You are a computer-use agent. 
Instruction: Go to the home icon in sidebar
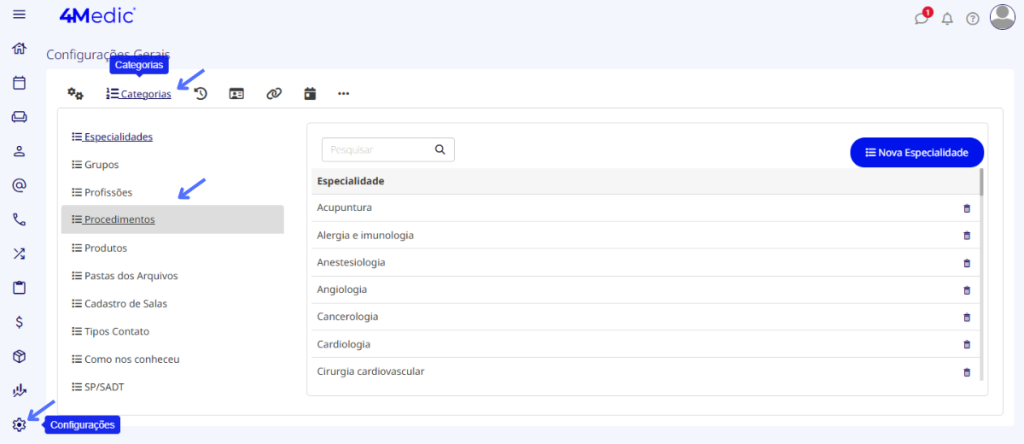(x=20, y=48)
